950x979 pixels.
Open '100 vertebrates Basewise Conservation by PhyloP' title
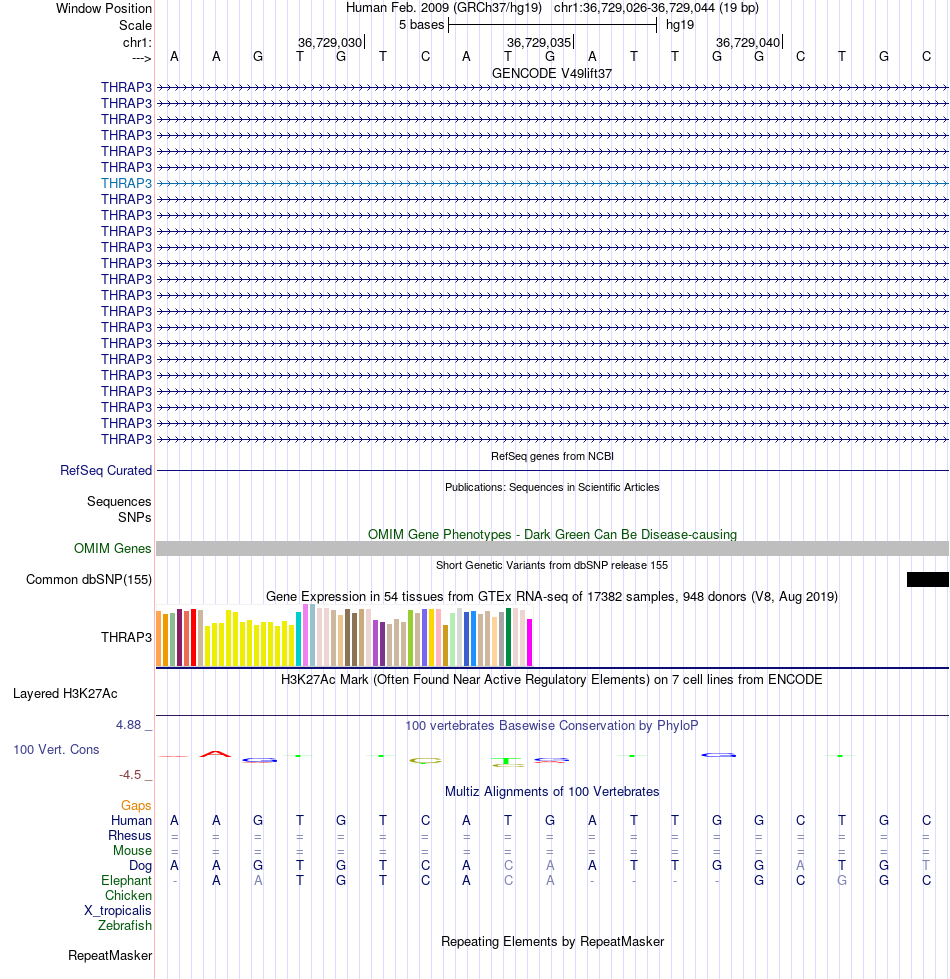[552, 726]
